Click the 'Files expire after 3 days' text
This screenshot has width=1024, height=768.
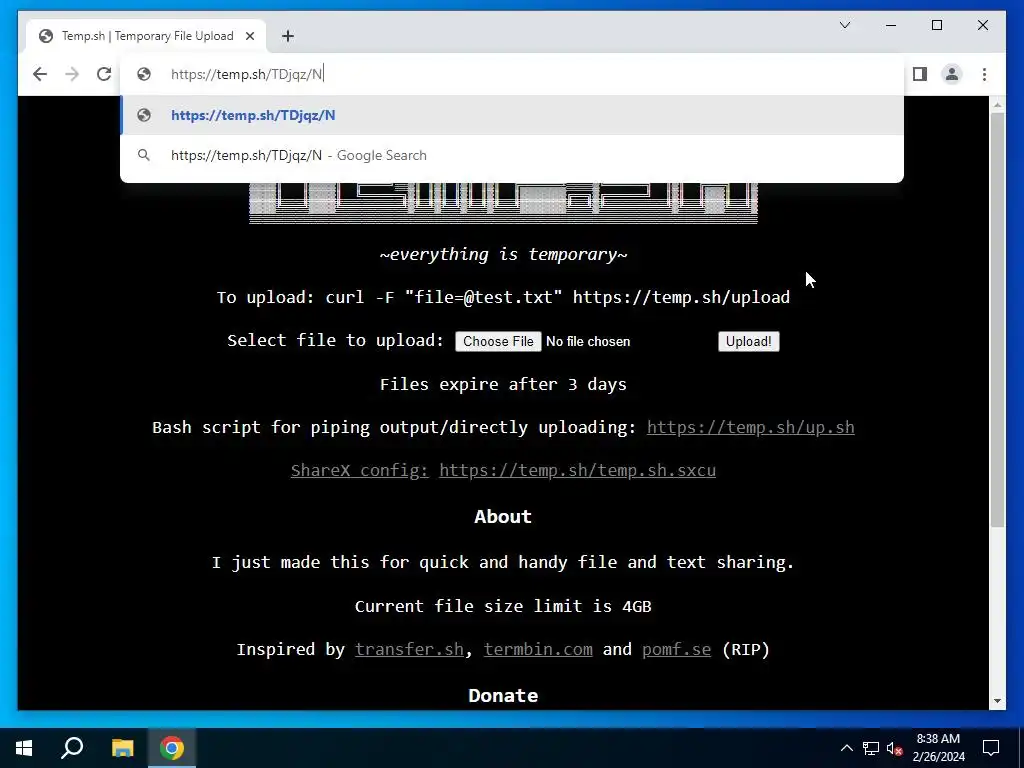(504, 384)
